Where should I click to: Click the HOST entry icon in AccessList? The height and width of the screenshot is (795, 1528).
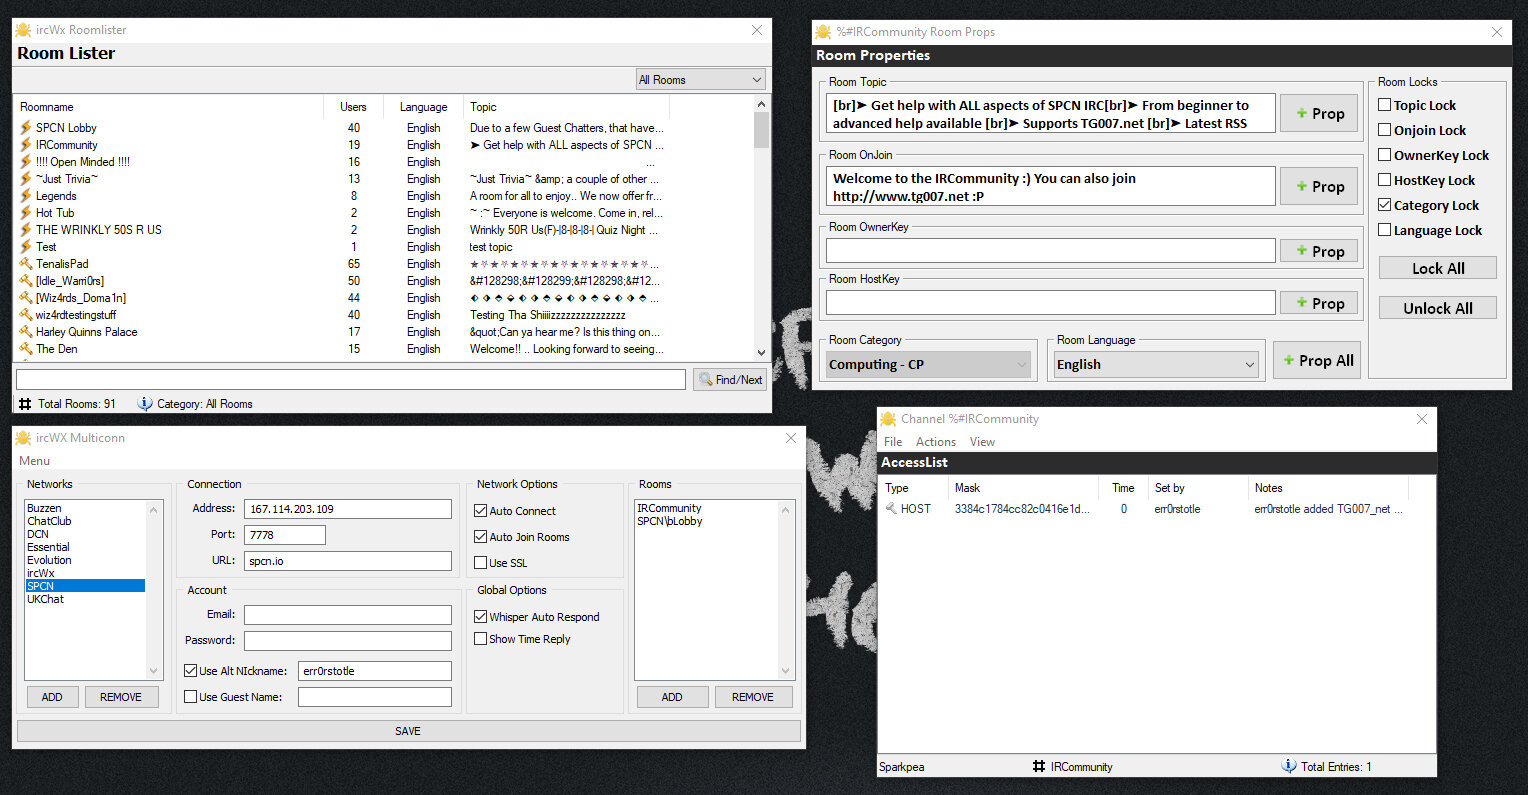pyautogui.click(x=891, y=509)
